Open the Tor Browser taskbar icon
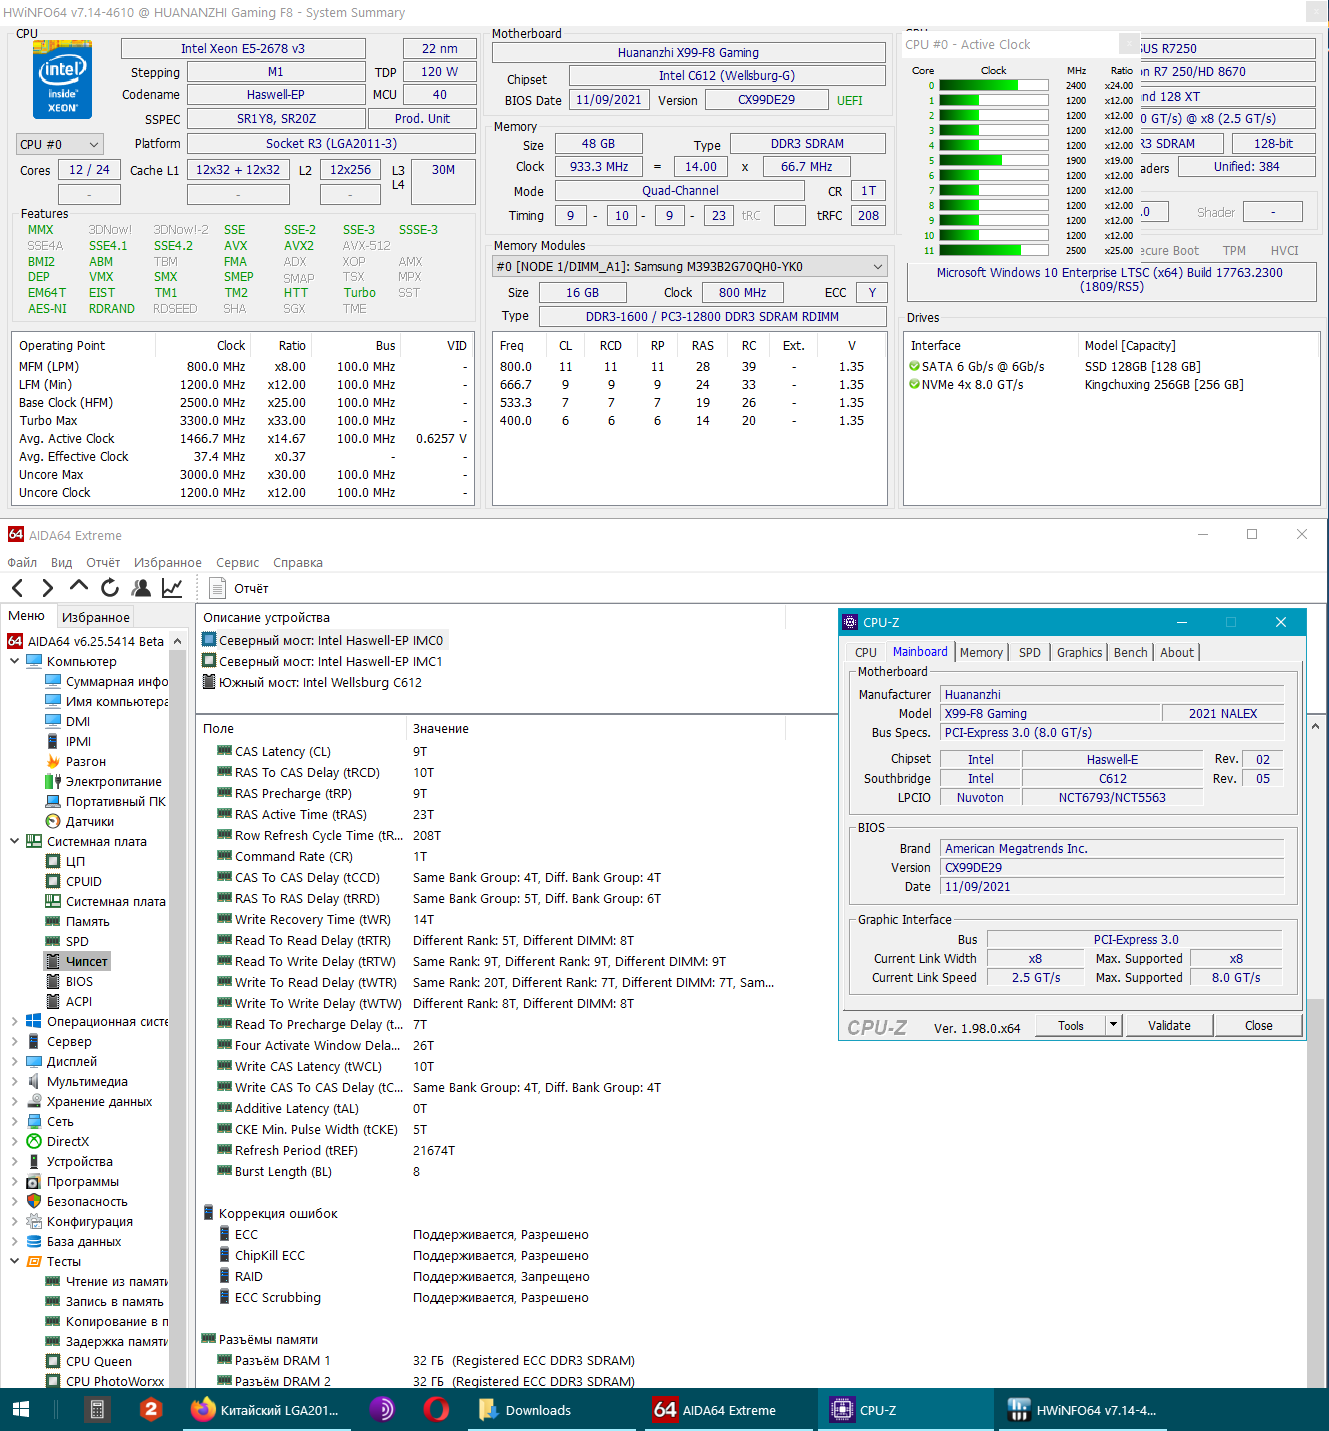 click(382, 1410)
